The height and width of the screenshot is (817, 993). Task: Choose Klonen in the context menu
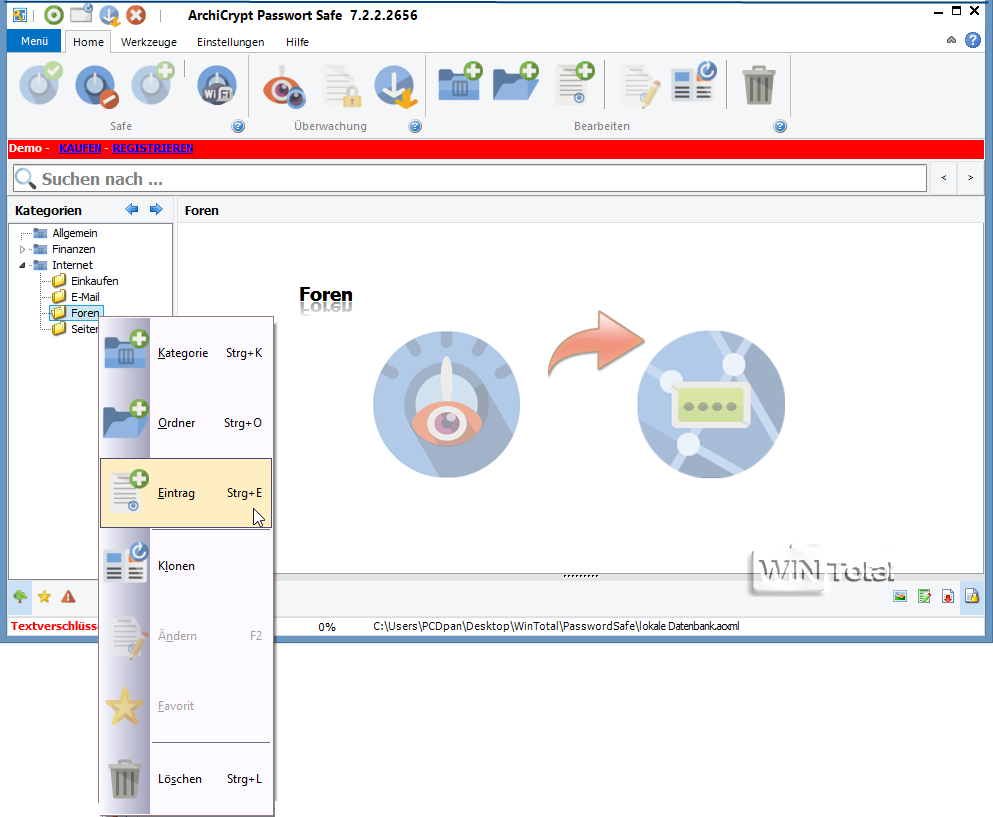tap(186, 566)
